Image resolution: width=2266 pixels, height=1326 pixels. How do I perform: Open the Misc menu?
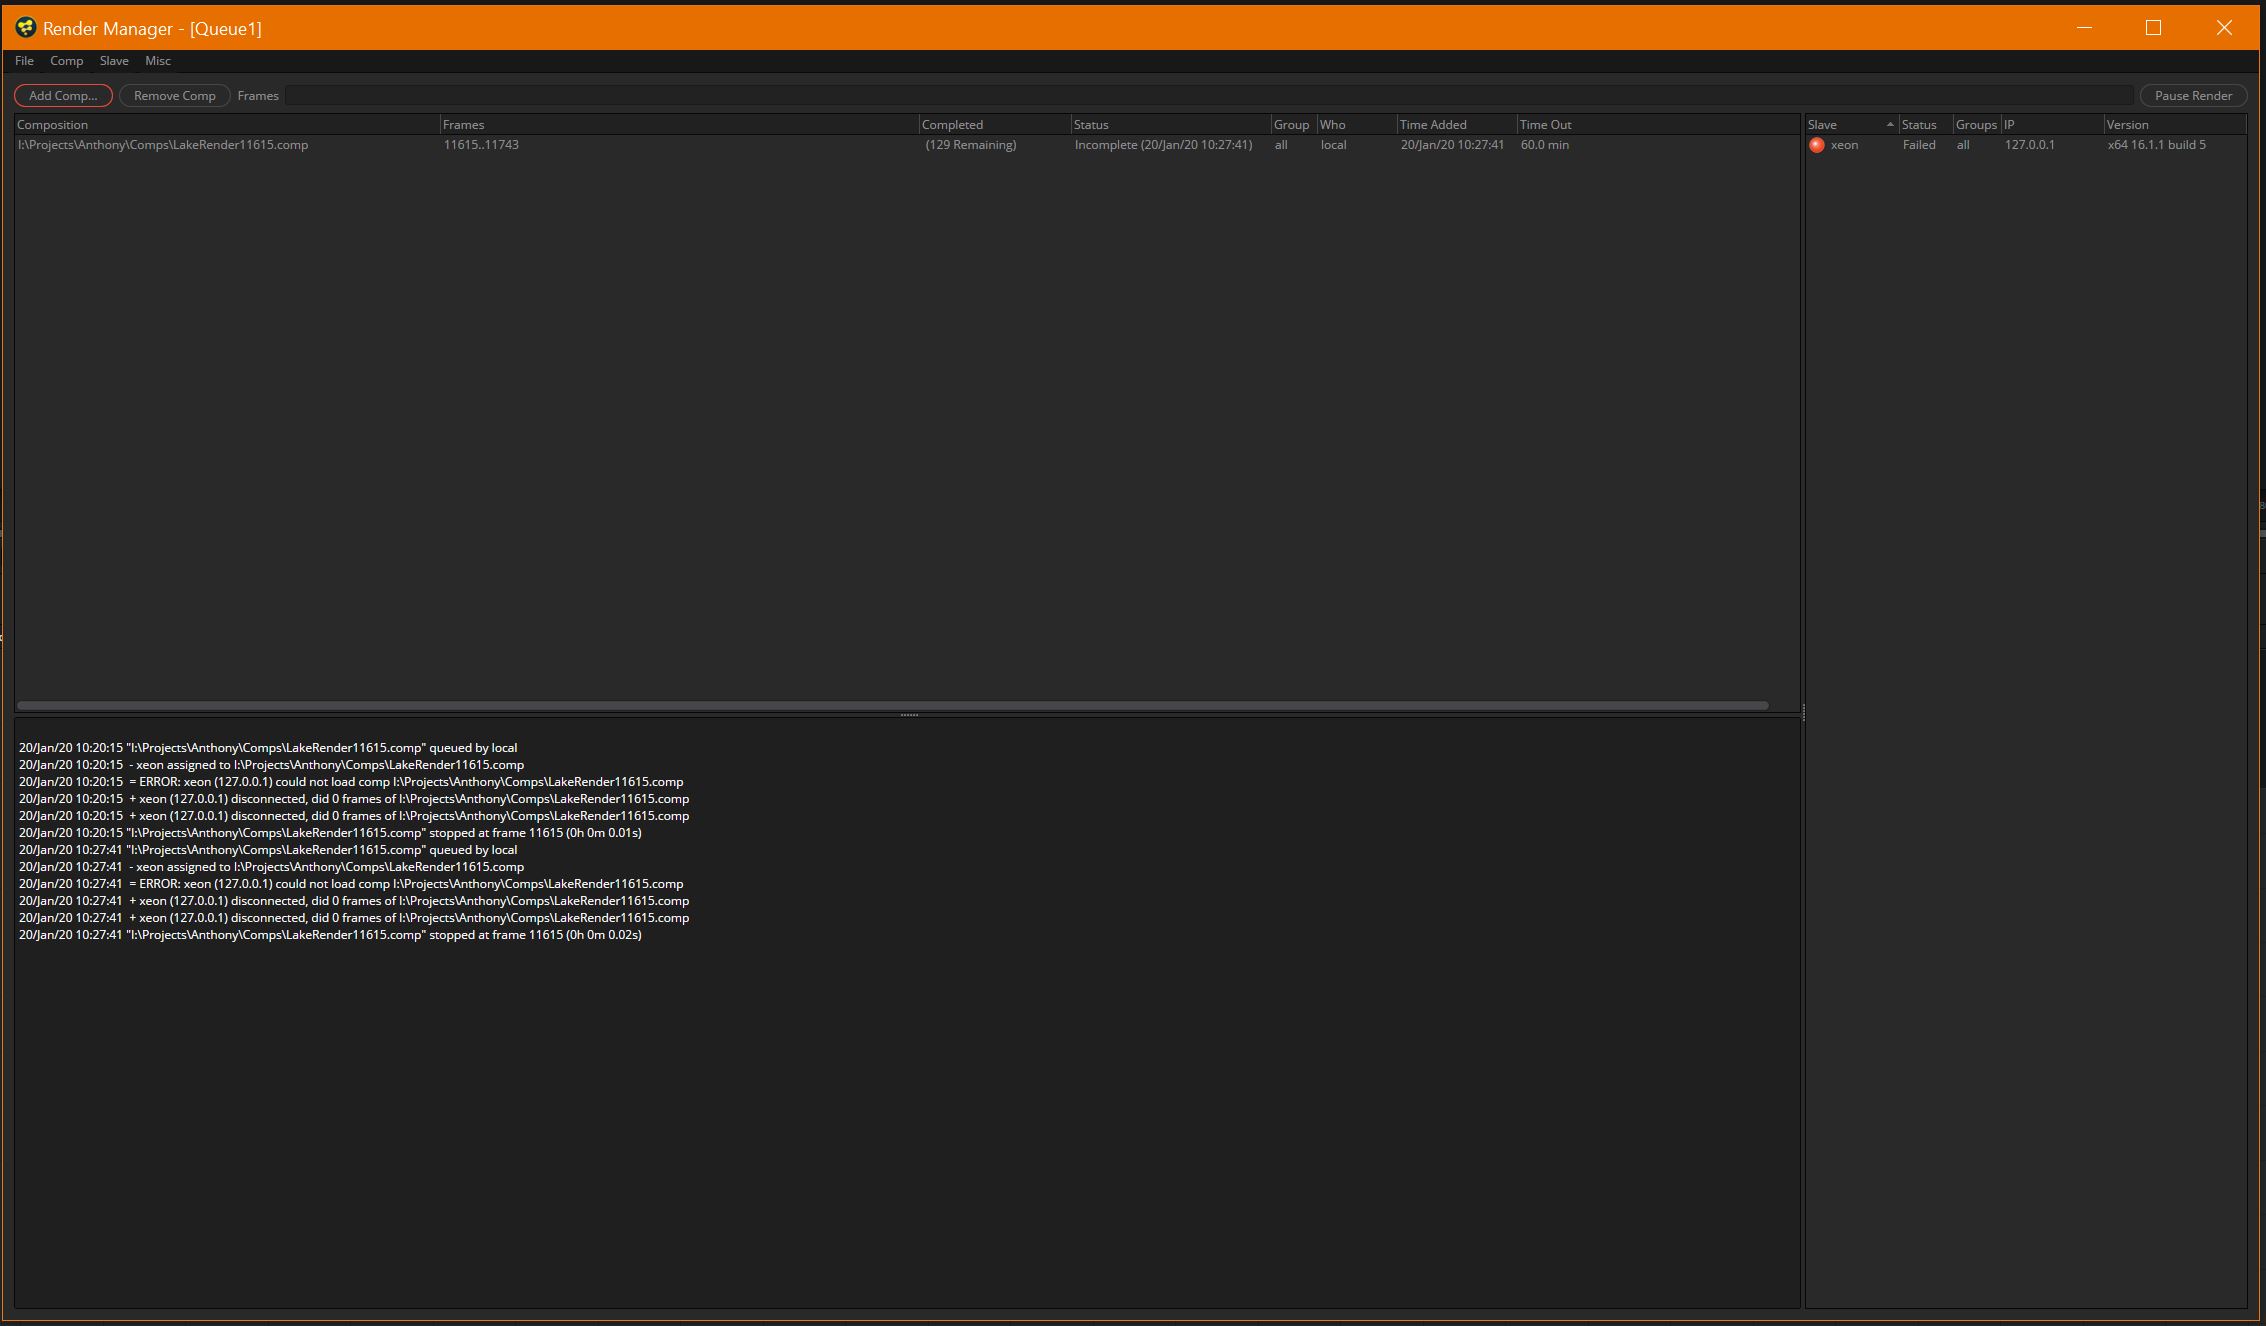(158, 61)
